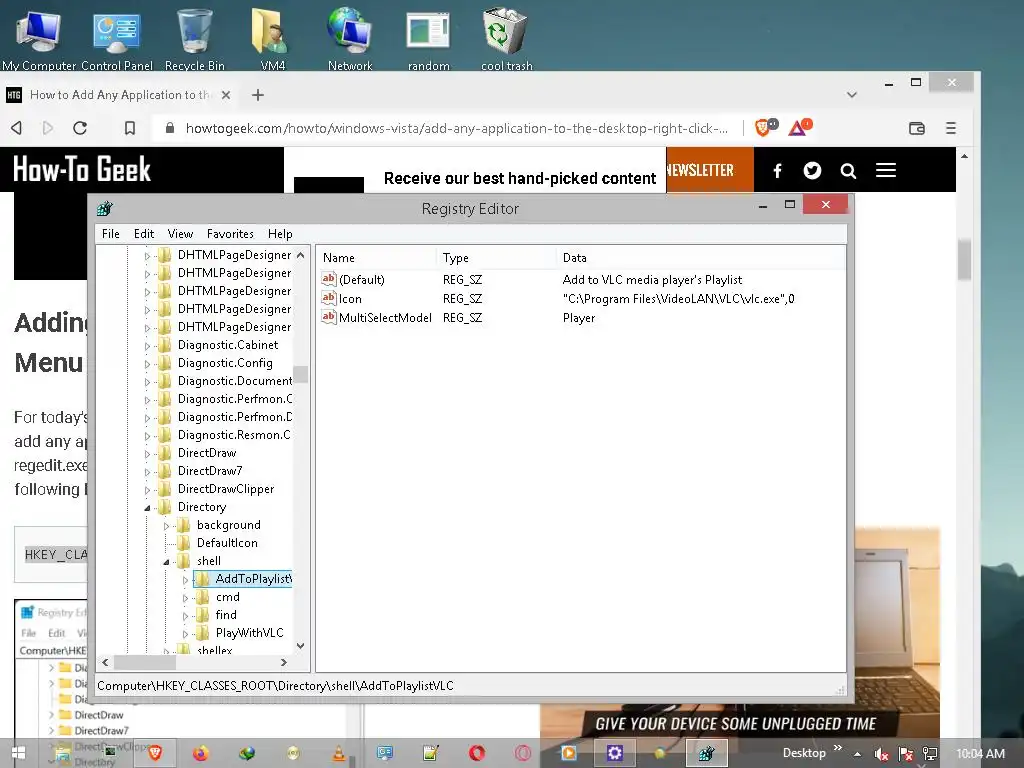Click the Desktop toolbar label in taskbar

804,753
